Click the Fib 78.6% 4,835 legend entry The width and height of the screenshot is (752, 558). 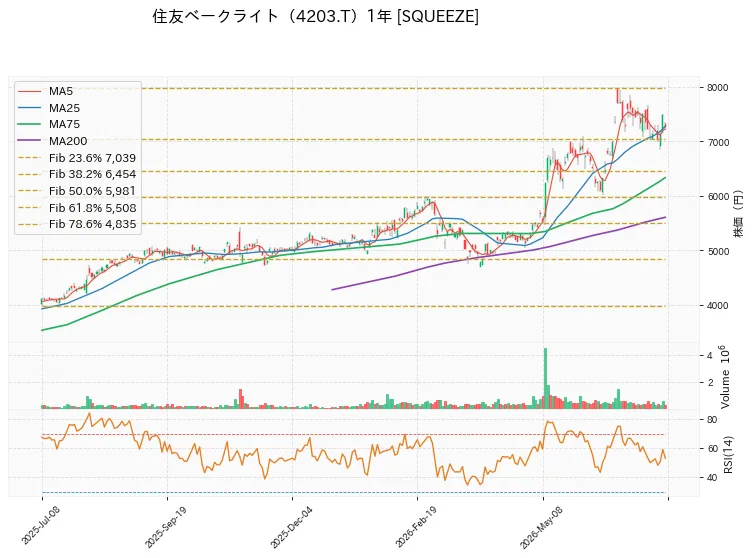pyautogui.click(x=77, y=224)
